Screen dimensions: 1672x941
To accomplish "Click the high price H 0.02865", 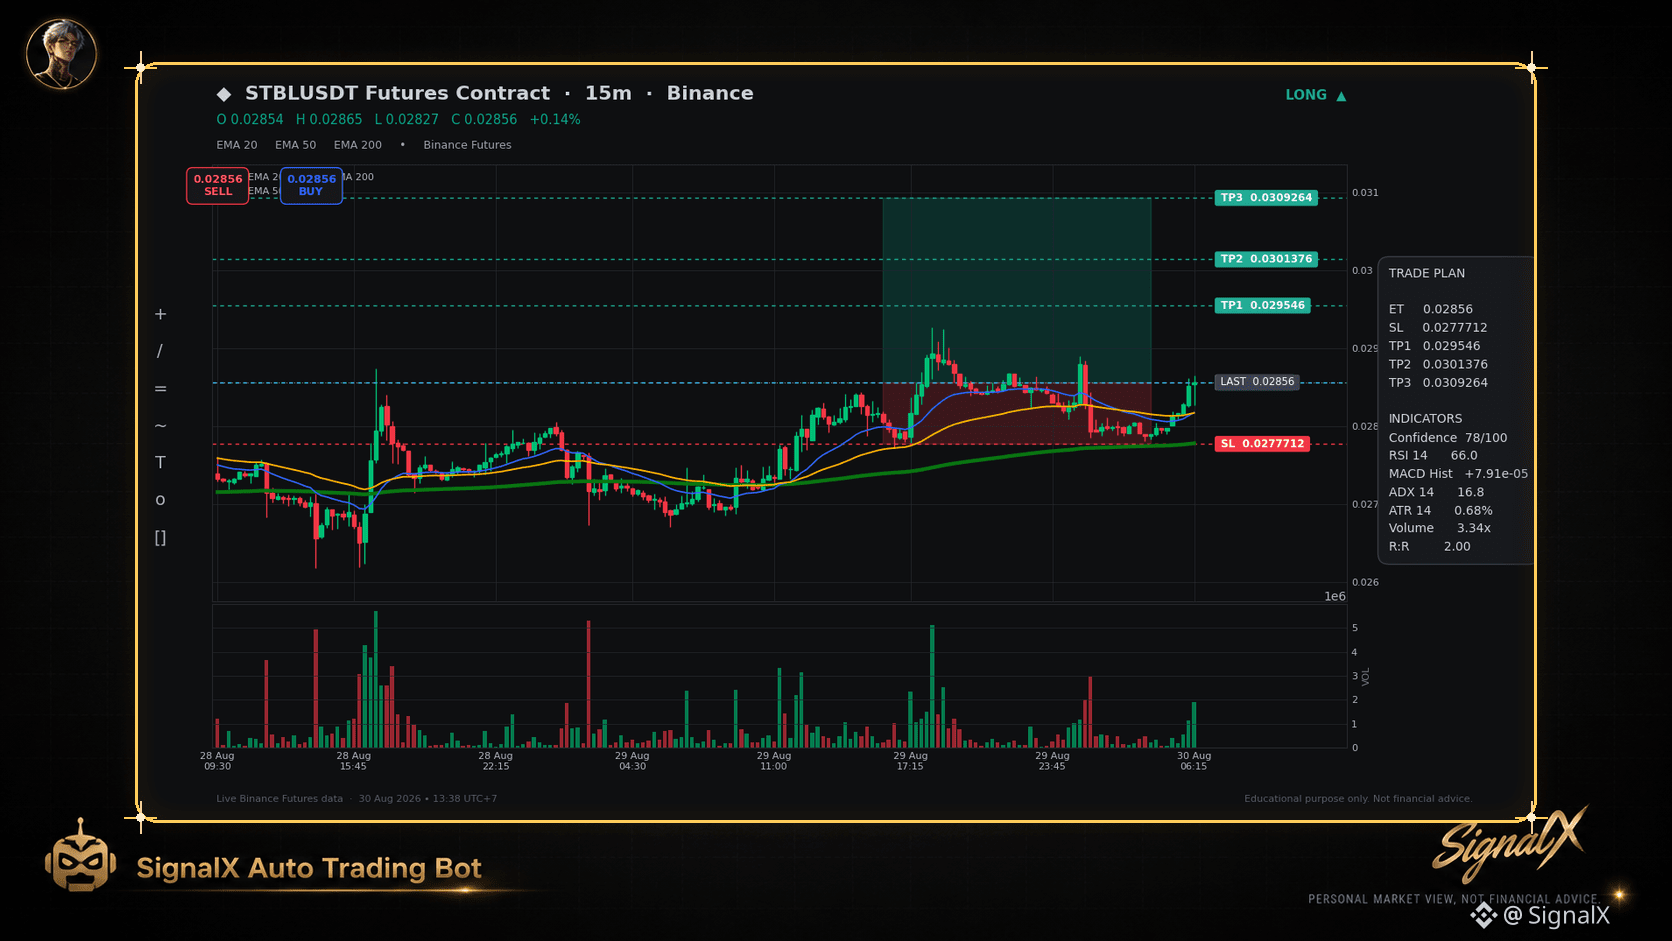I will coord(329,119).
